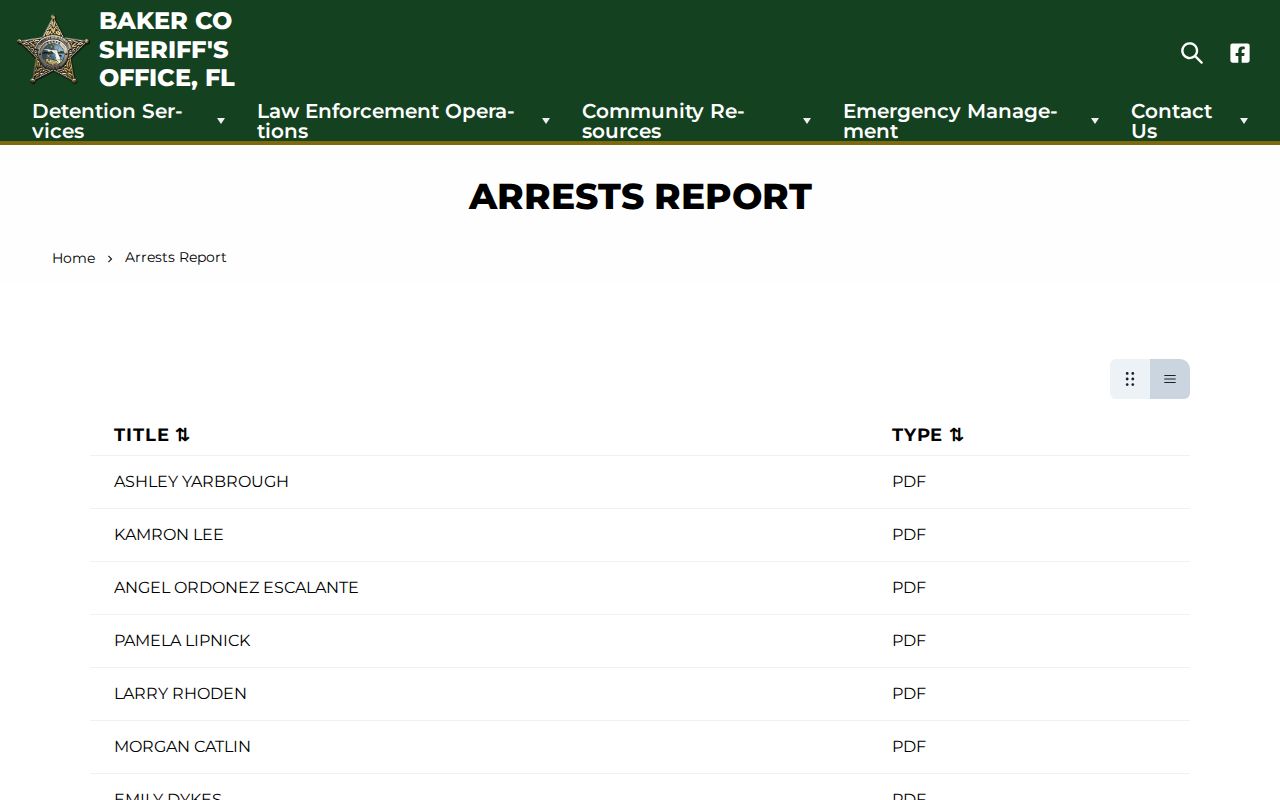The height and width of the screenshot is (800, 1280).
Task: Open the Emergency Management menu
Action: point(950,121)
